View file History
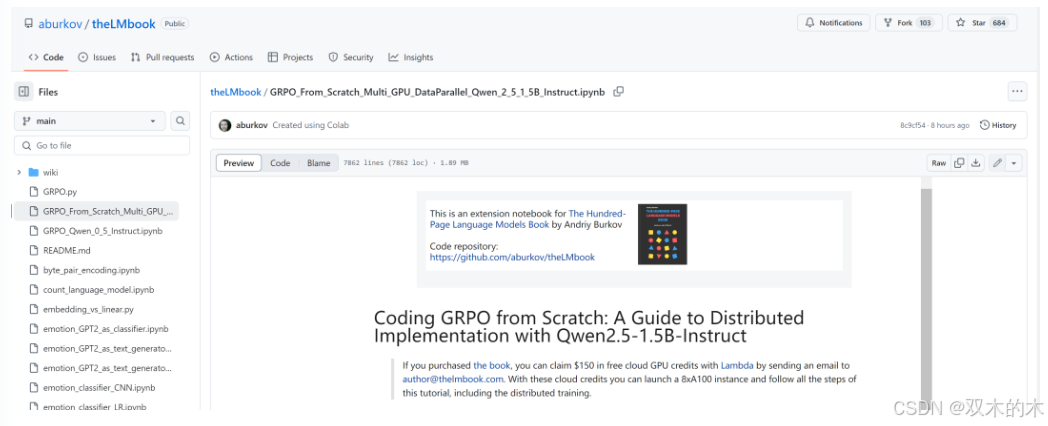Image resolution: width=1048 pixels, height=426 pixels. [998, 125]
